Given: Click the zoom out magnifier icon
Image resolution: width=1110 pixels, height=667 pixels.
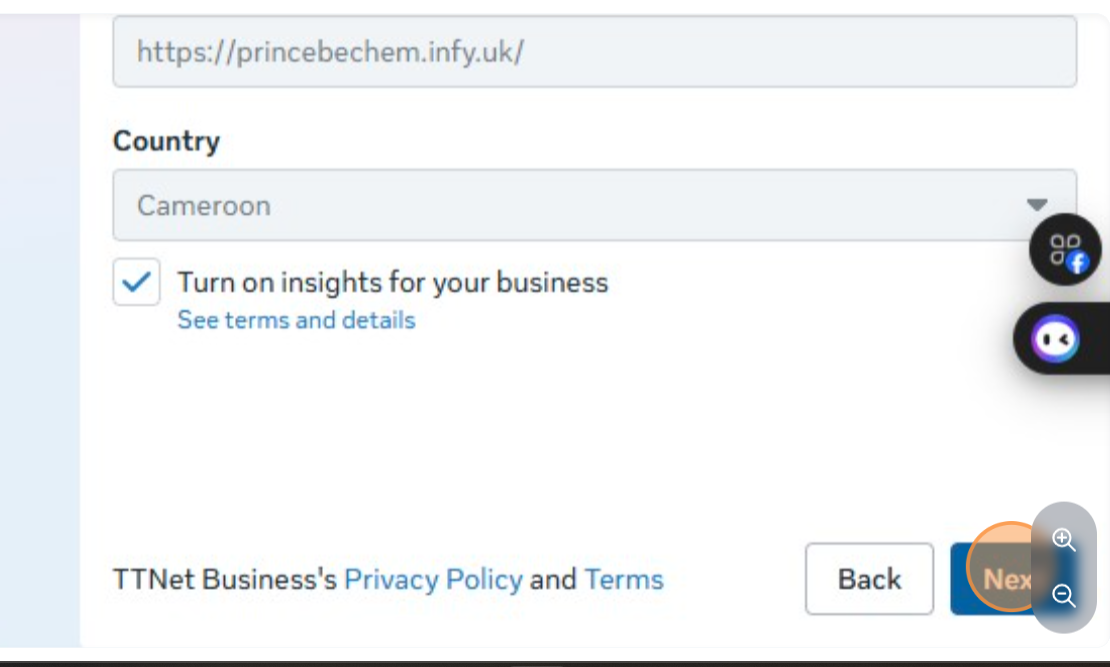Looking at the screenshot, I should [1064, 596].
